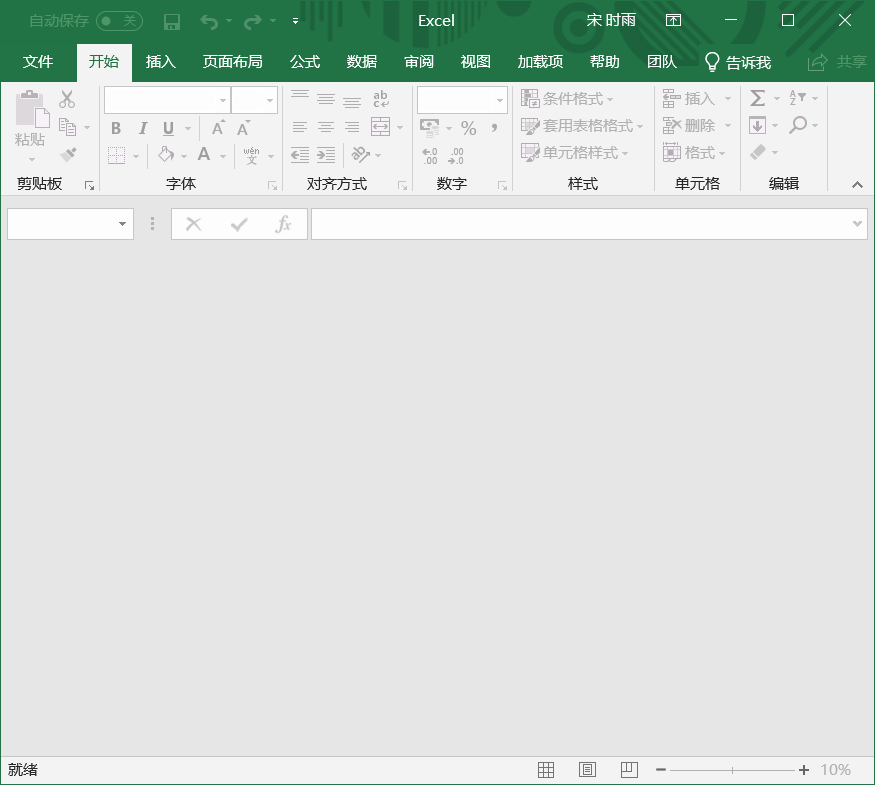Click the Percent Style icon
The width and height of the screenshot is (875, 785).
click(468, 128)
